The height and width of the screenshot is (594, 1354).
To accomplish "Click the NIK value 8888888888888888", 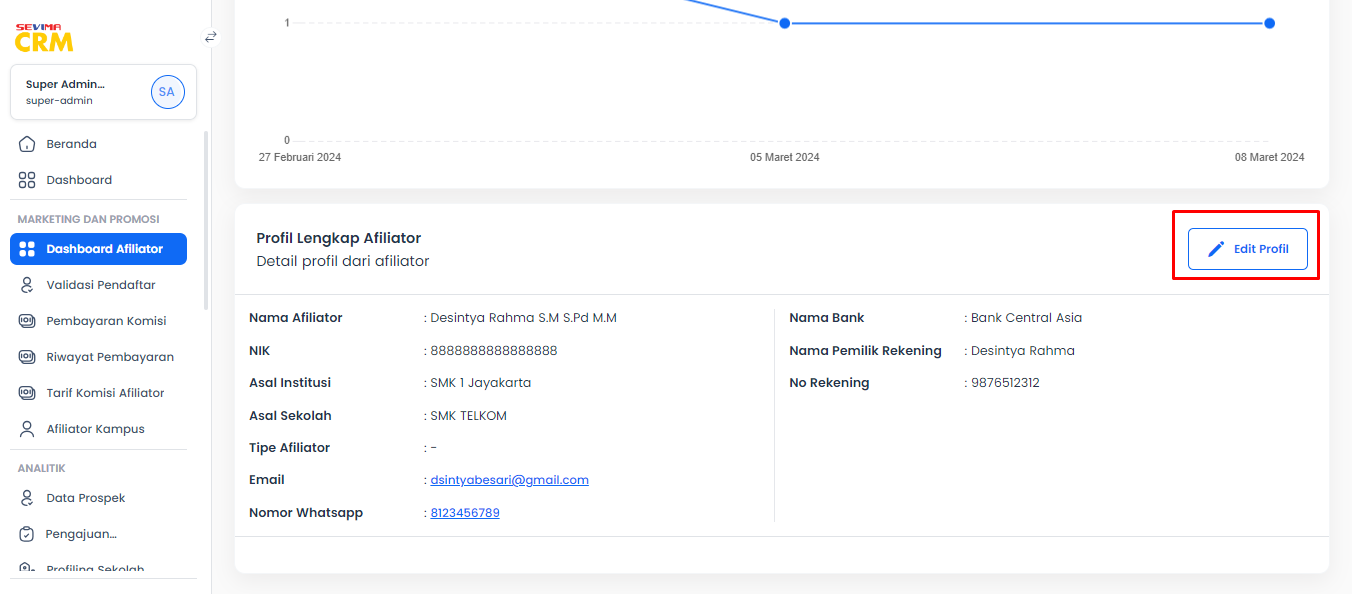I will [x=494, y=351].
